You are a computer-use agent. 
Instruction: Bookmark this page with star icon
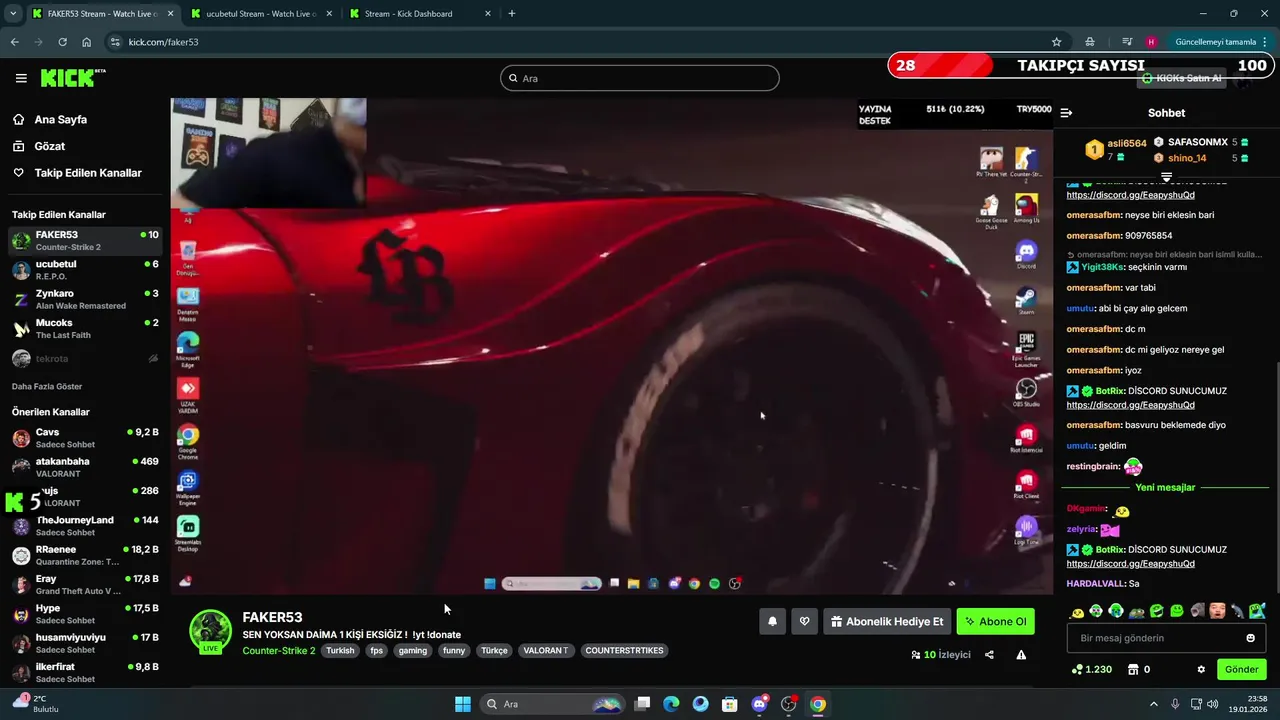coord(1056,42)
